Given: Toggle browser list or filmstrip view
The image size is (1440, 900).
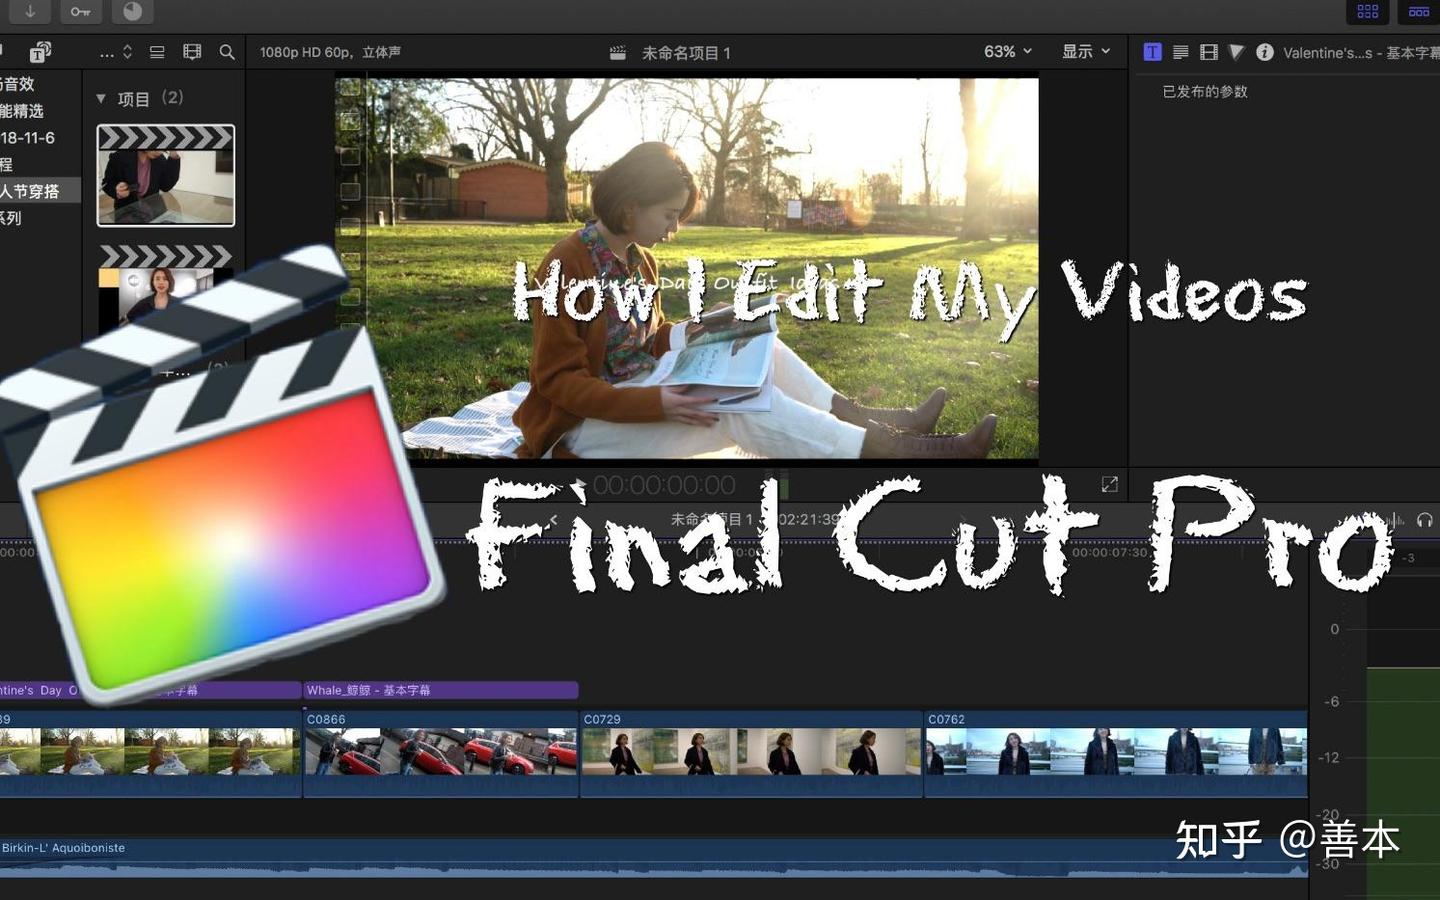Looking at the screenshot, I should [x=157, y=52].
